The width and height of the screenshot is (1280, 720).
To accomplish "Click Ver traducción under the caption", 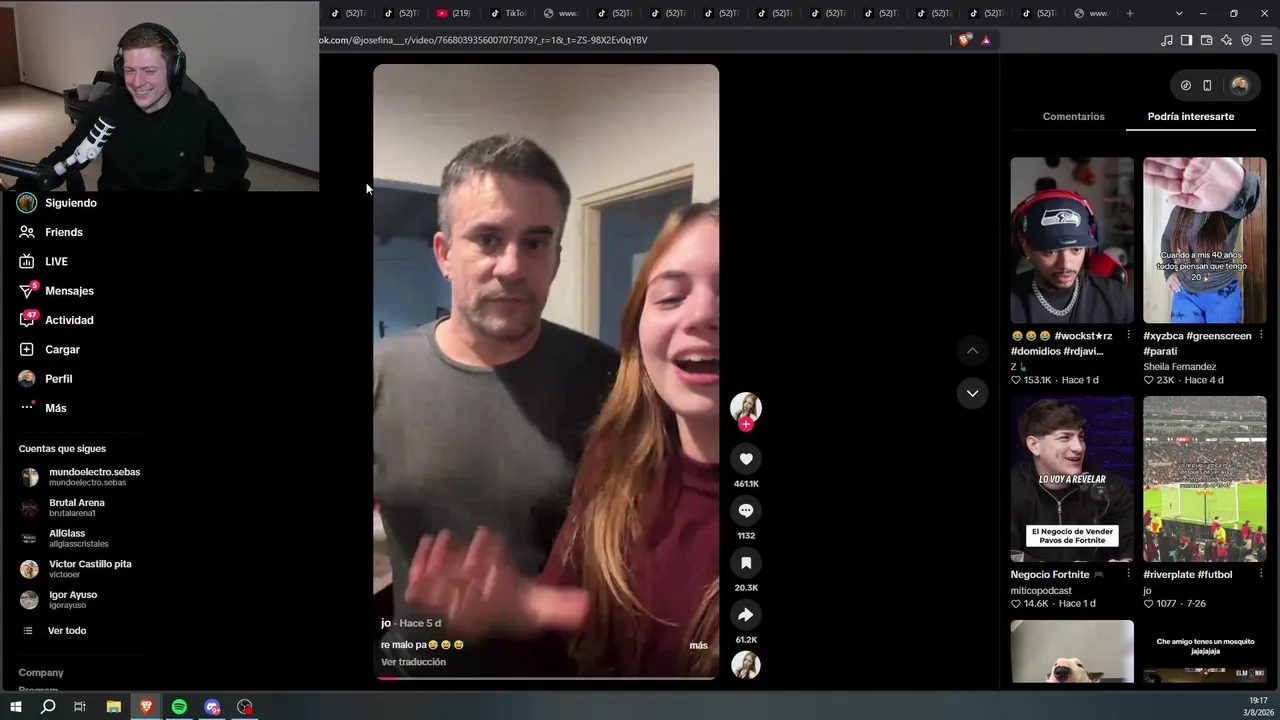I will pyautogui.click(x=413, y=662).
